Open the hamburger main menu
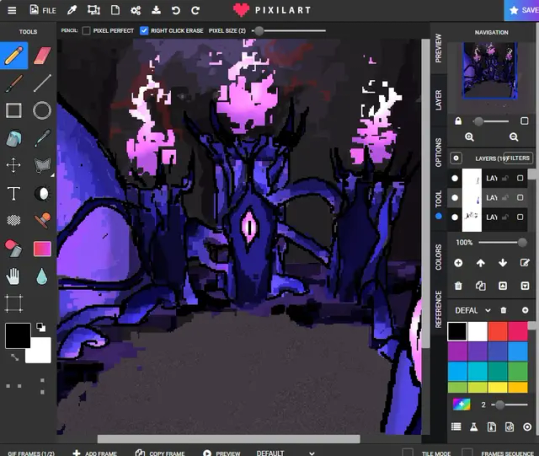 tap(12, 10)
